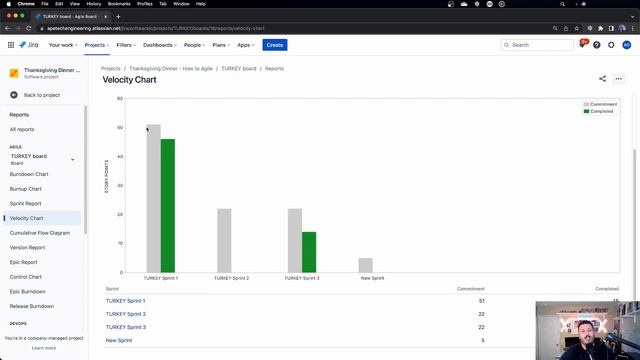This screenshot has height=360, width=640.
Task: Open the Projects dropdown
Action: pos(97,45)
